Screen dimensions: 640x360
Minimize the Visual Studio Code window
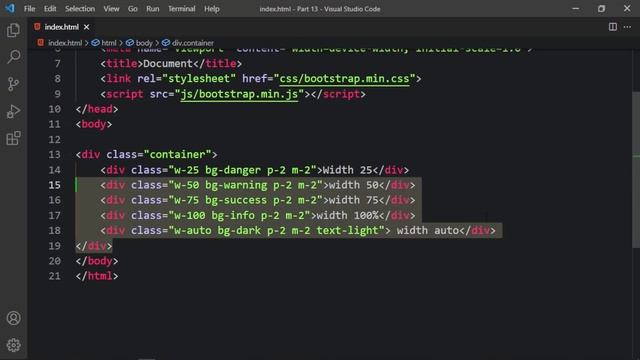(576, 8)
